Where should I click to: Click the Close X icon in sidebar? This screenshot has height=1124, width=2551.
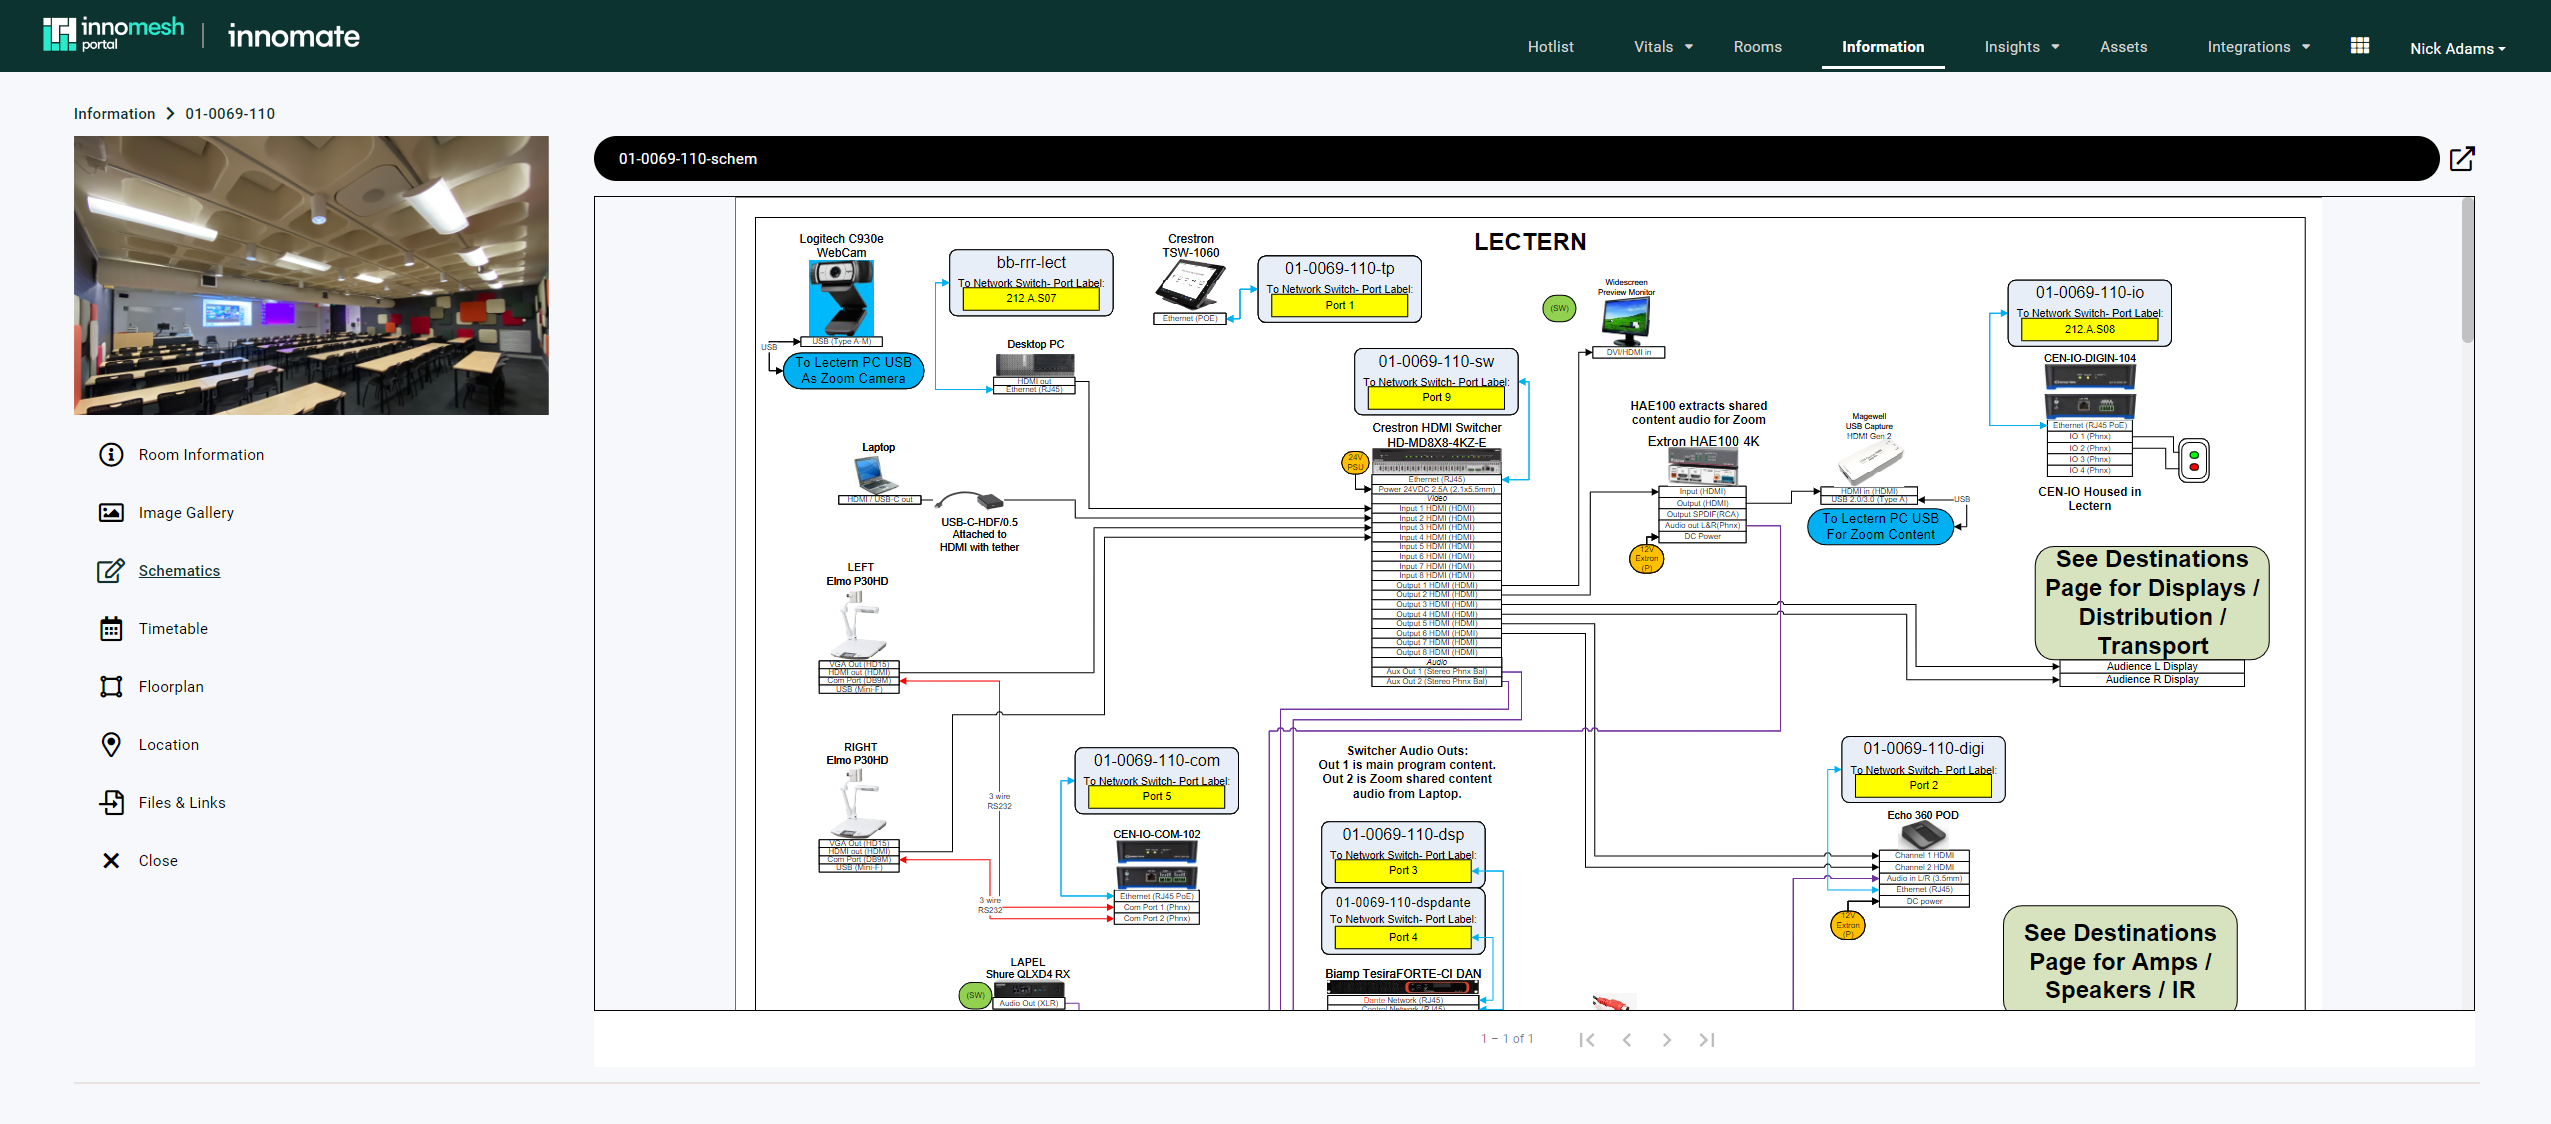(111, 861)
